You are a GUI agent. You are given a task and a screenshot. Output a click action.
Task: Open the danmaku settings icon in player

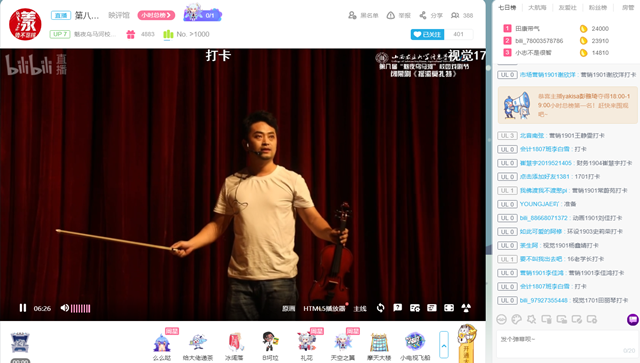[415, 308]
